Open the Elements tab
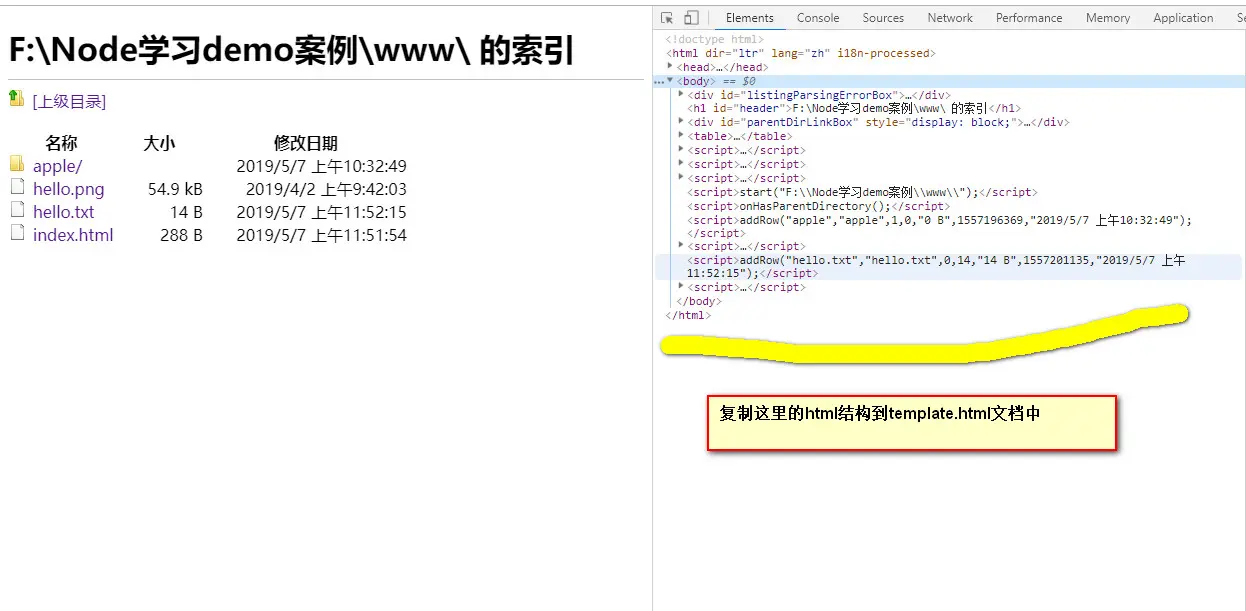This screenshot has width=1246, height=611. coord(750,18)
